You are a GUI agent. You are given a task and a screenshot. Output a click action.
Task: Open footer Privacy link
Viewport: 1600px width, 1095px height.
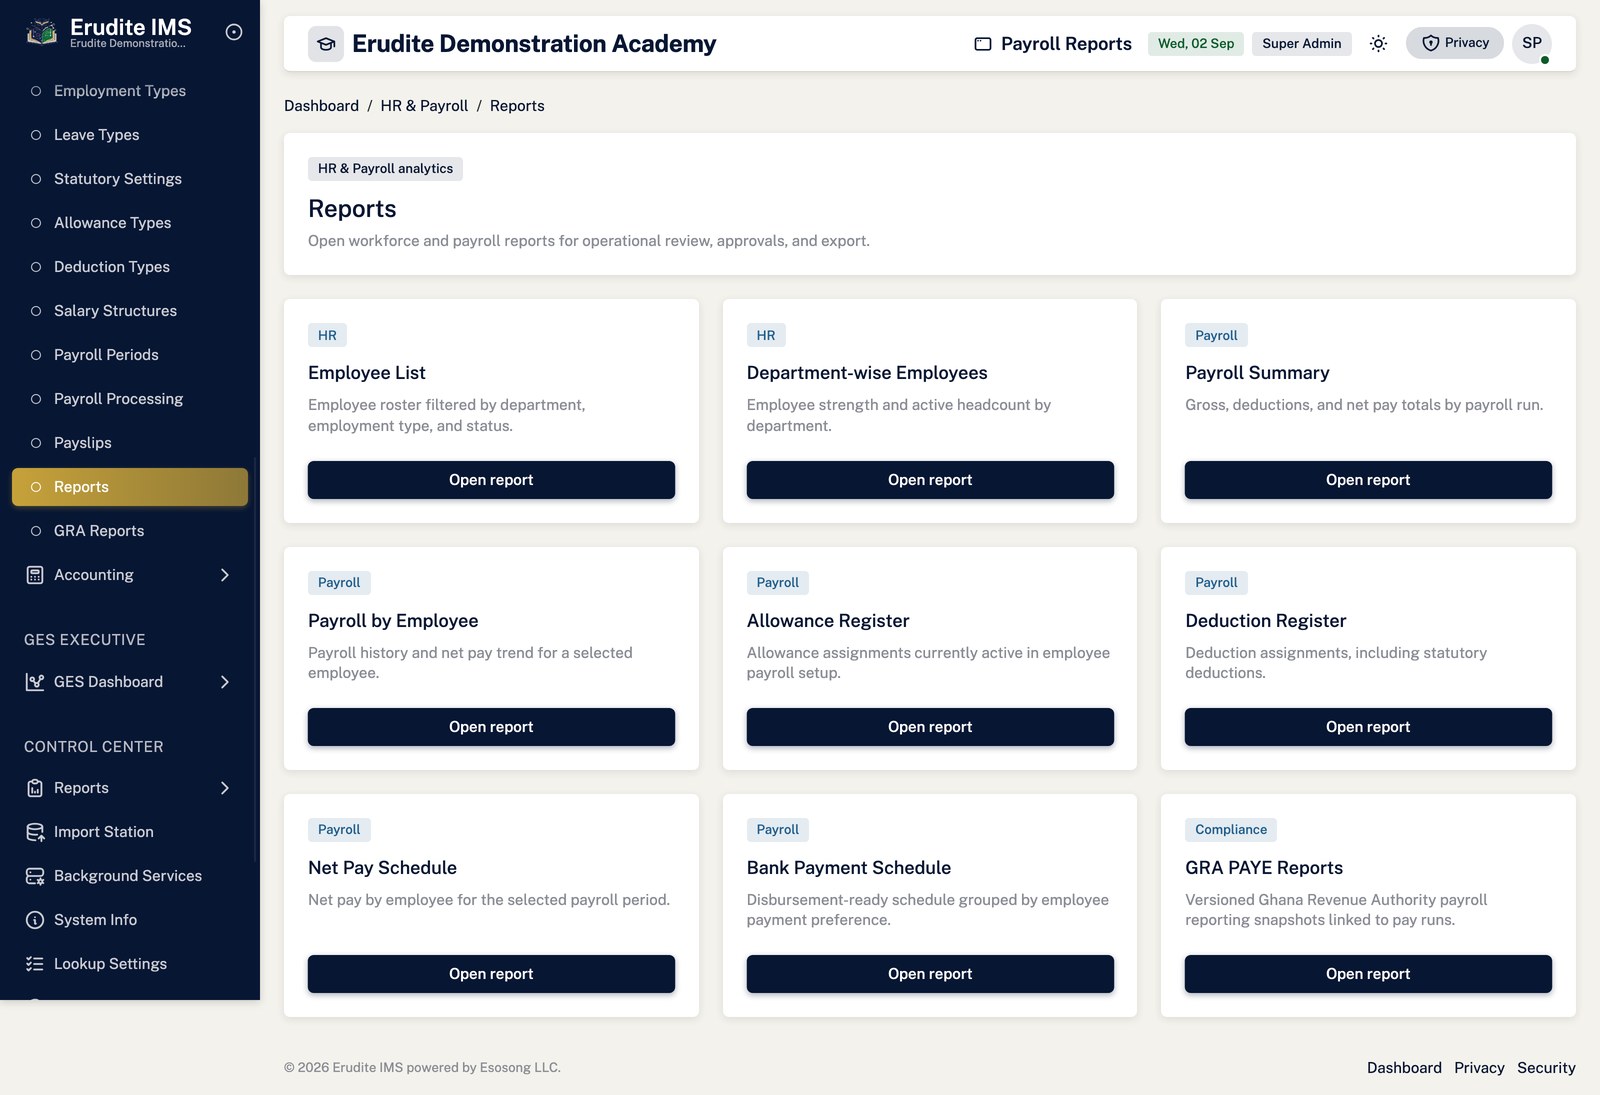click(x=1479, y=1068)
